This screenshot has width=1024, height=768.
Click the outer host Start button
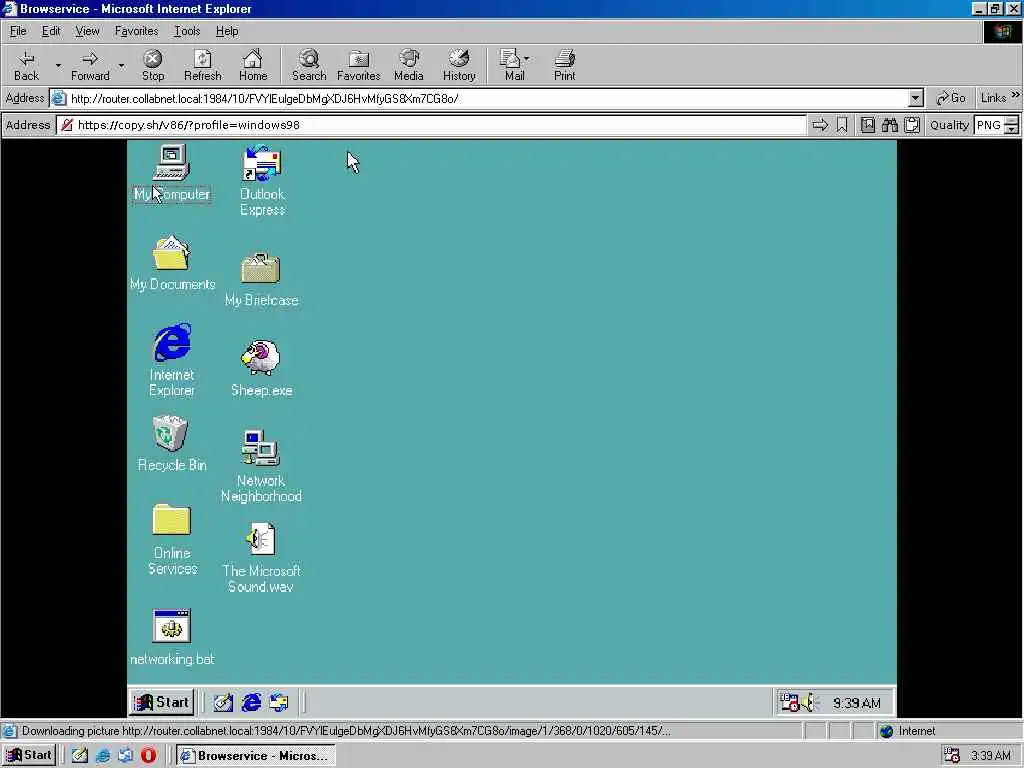click(29, 756)
